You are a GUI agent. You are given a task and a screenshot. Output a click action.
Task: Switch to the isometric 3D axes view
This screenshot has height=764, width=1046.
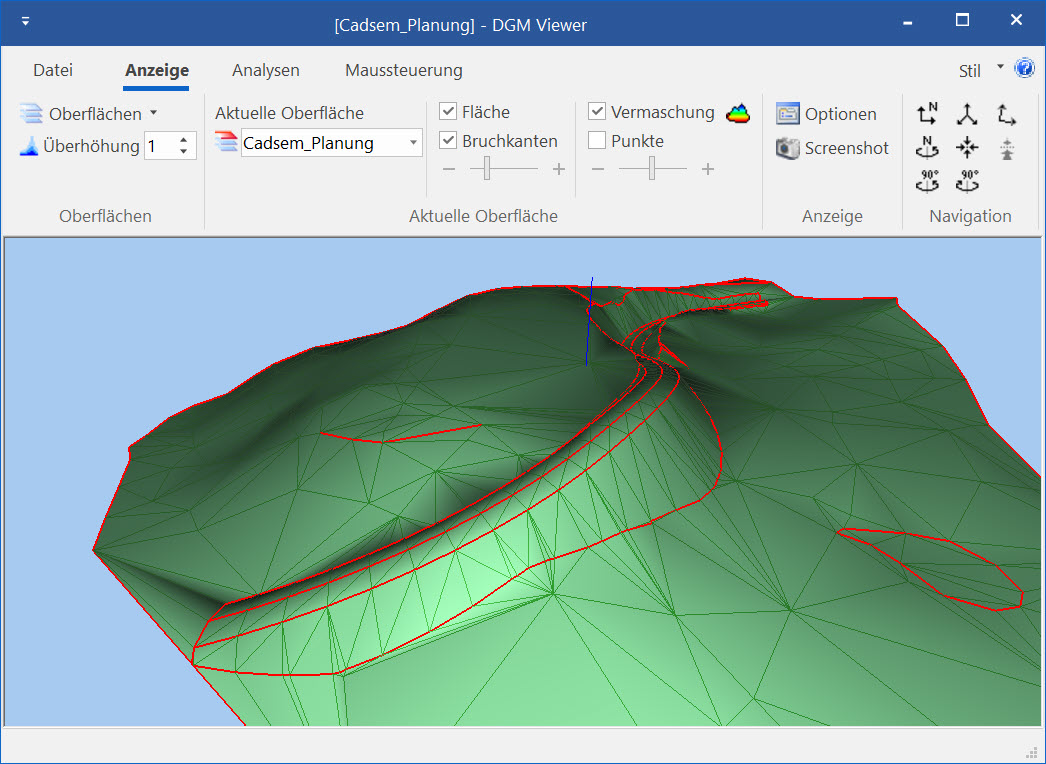[967, 114]
